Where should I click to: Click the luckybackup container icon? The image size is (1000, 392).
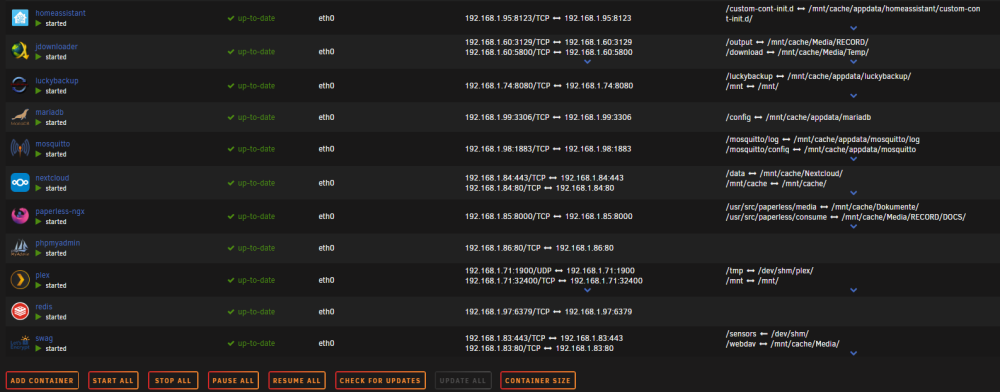[20, 85]
